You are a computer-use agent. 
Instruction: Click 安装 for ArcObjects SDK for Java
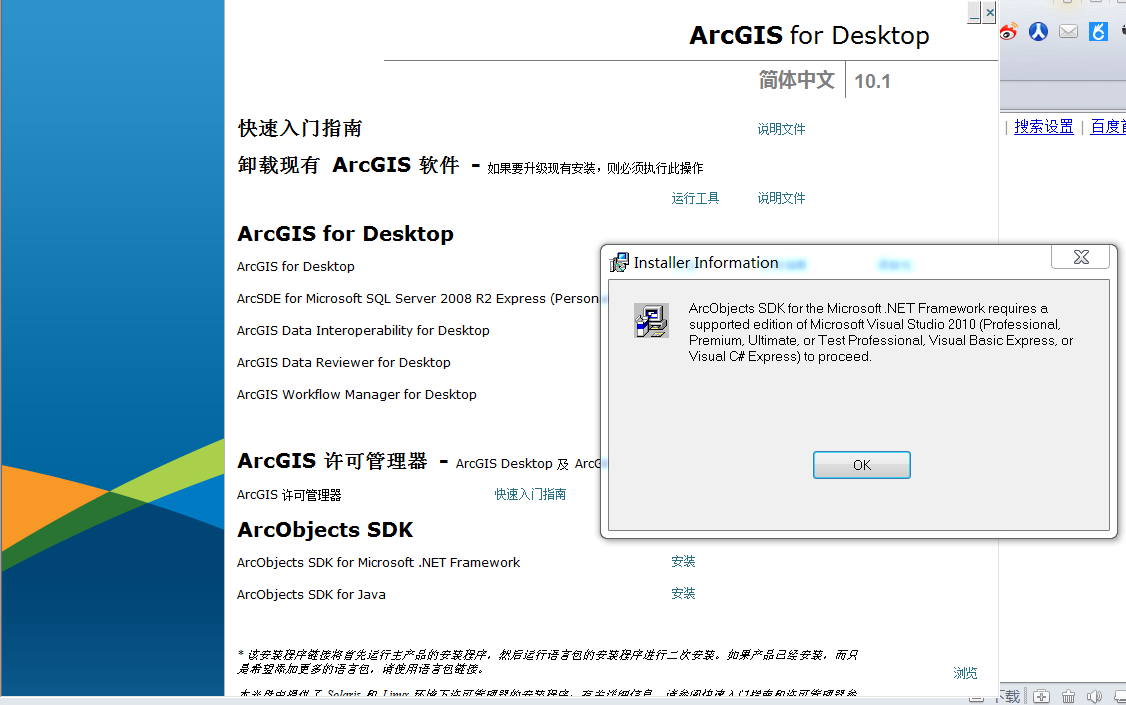coord(683,594)
